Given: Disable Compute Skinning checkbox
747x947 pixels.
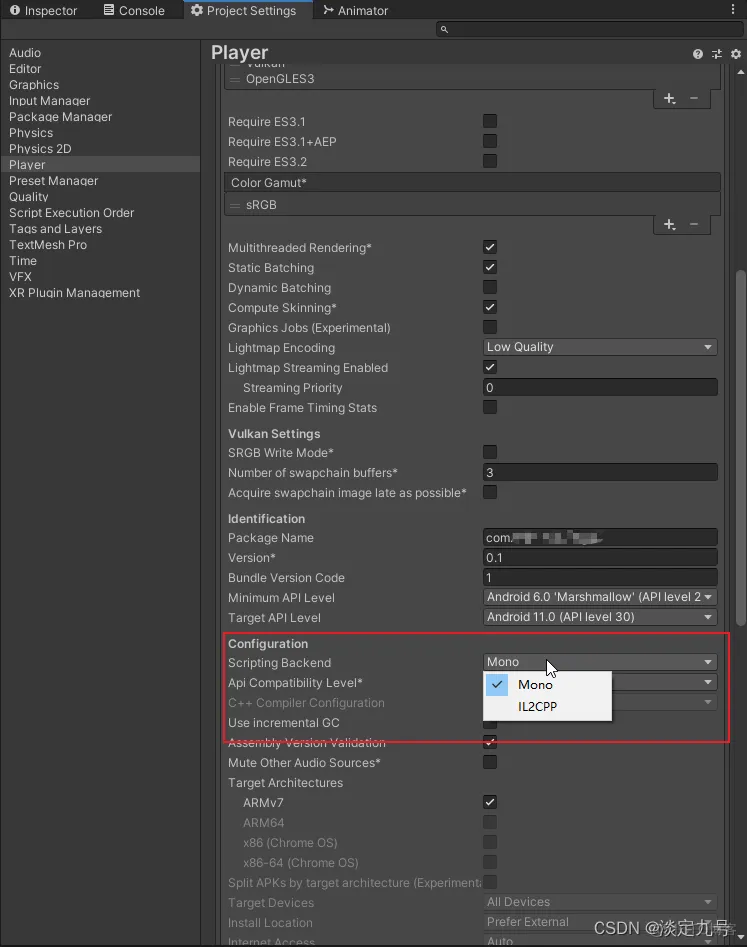Looking at the screenshot, I should click(490, 307).
